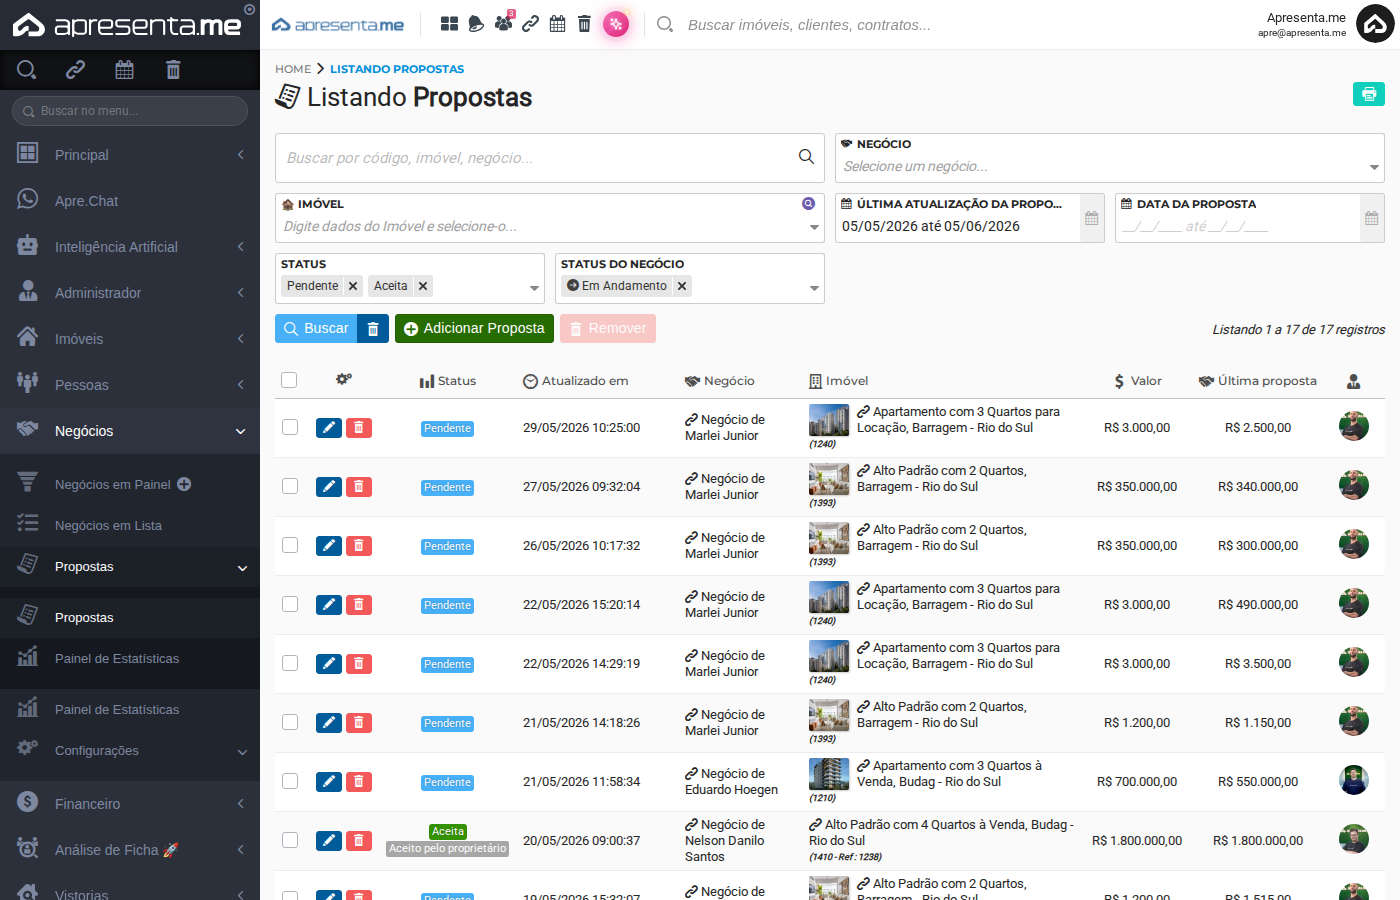Check the row dated 21/05/2026 11:58:34
Image resolution: width=1400 pixels, height=900 pixels.
(x=290, y=781)
